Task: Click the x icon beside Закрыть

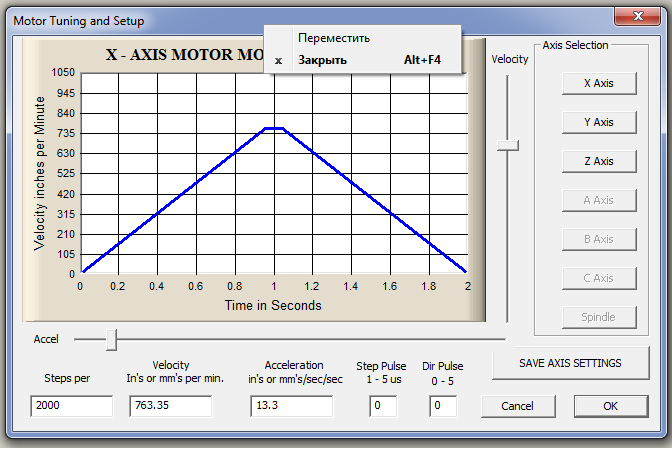Action: (279, 61)
